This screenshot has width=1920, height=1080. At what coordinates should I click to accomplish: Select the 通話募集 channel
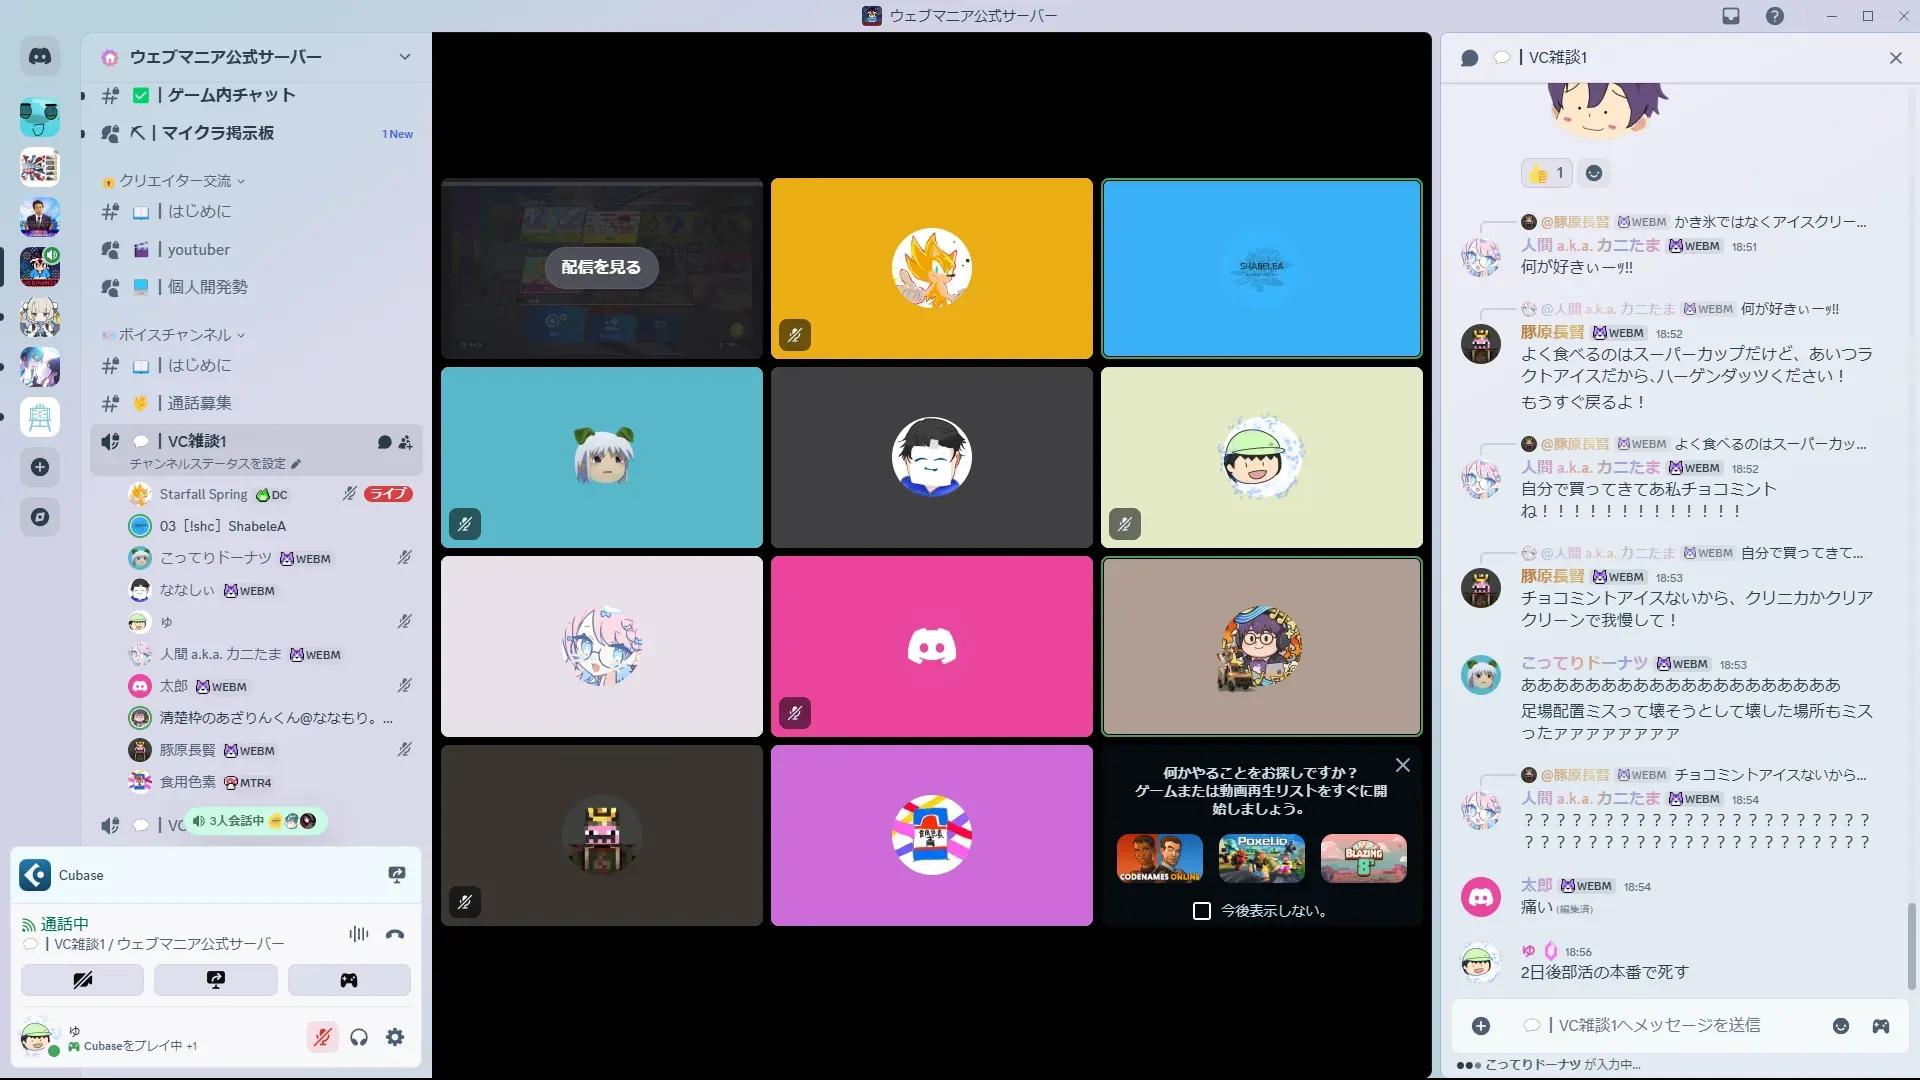[199, 403]
